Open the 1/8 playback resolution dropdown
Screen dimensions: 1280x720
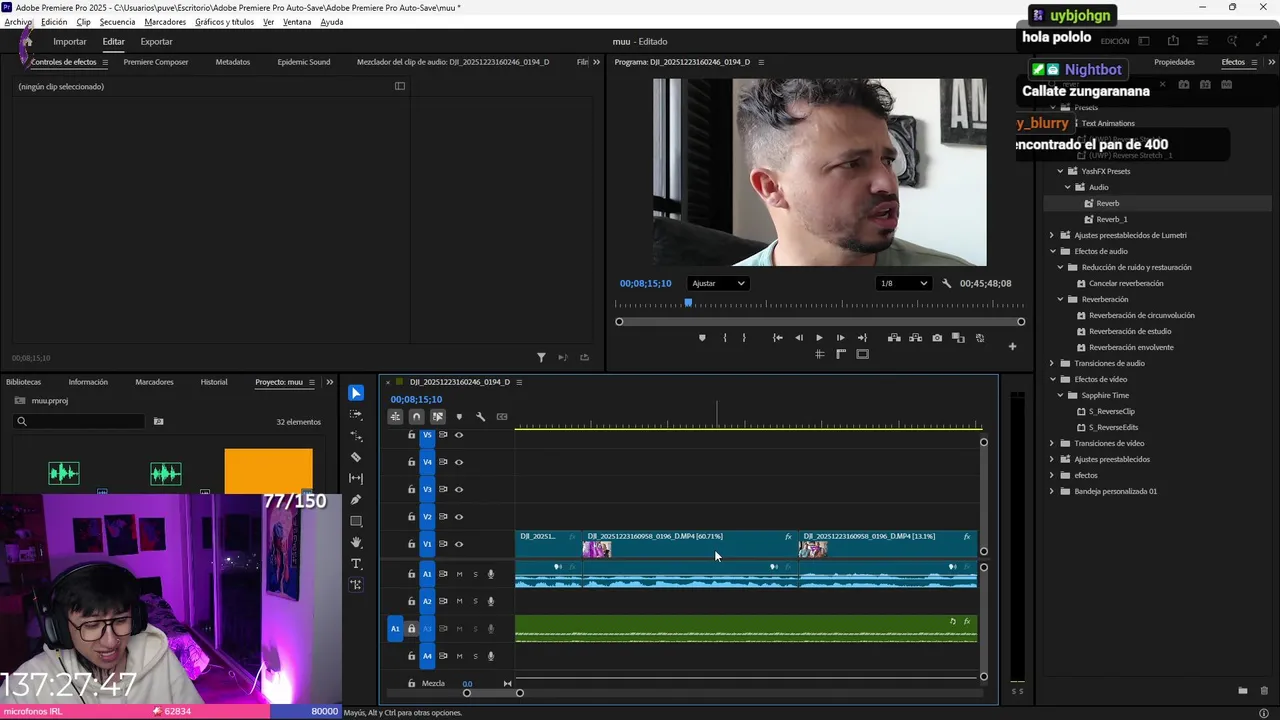pos(903,283)
